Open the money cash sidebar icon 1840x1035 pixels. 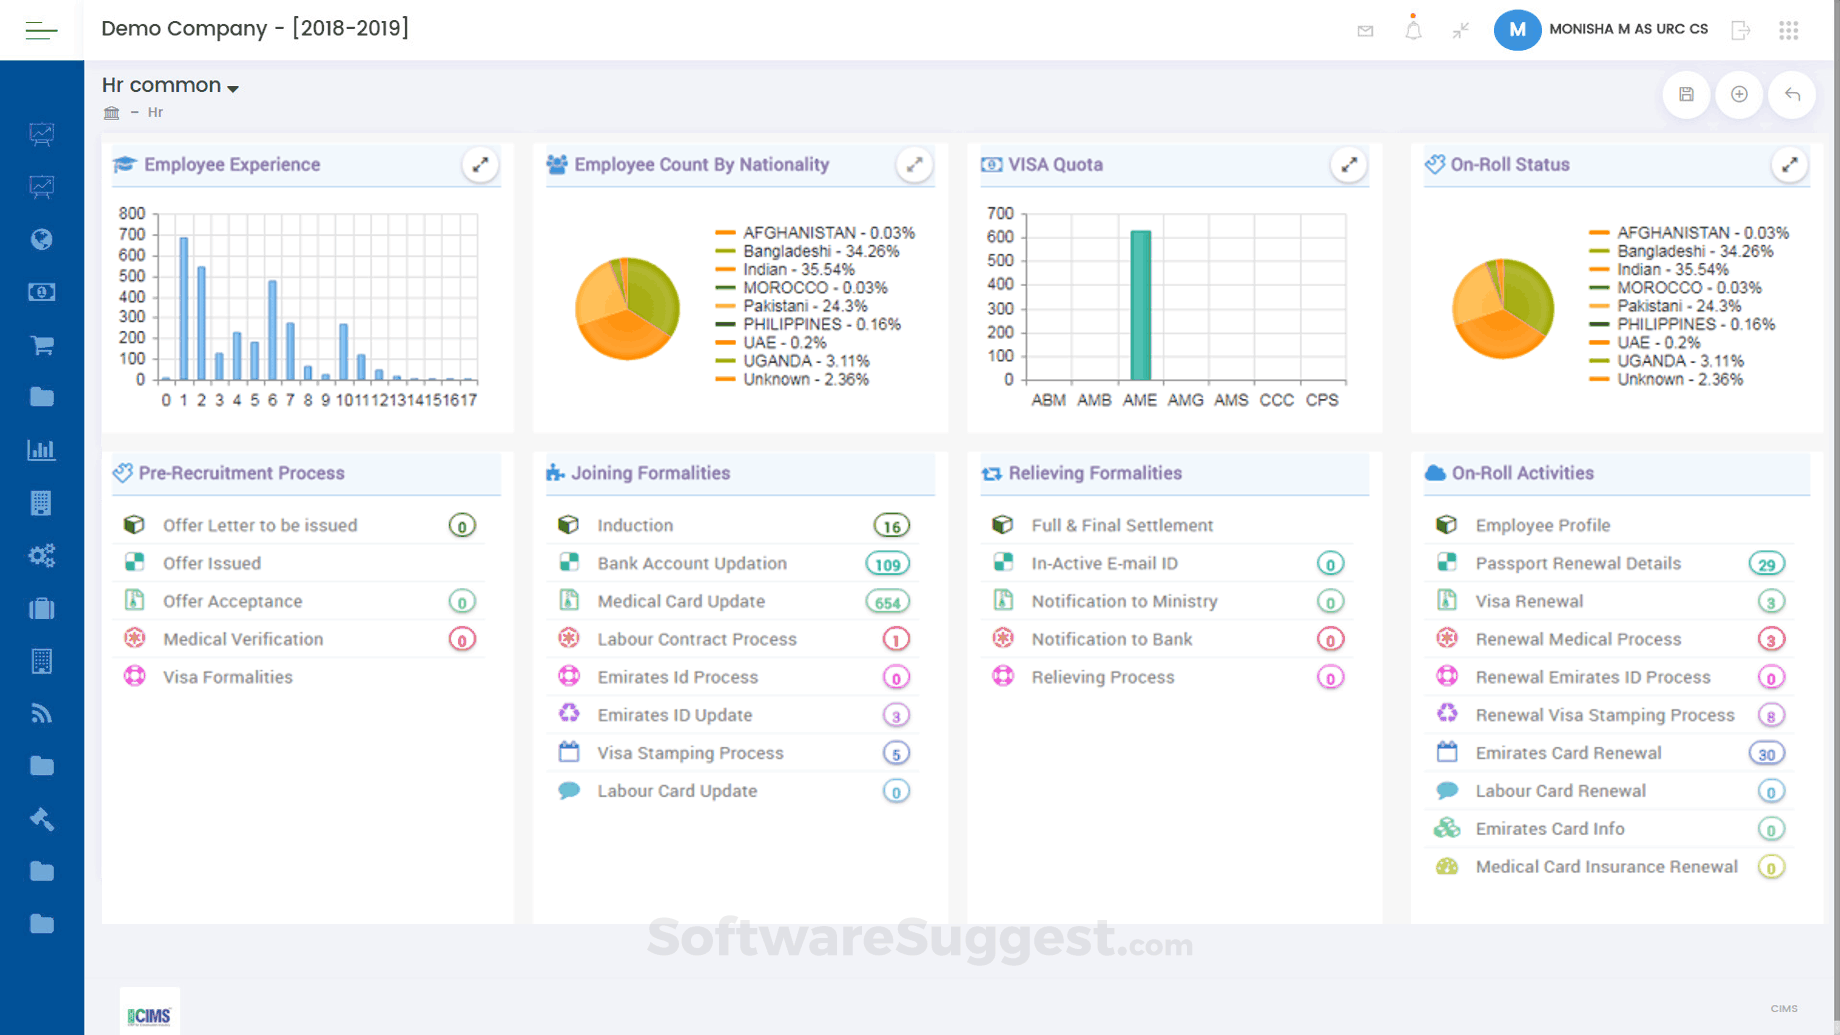(x=41, y=292)
